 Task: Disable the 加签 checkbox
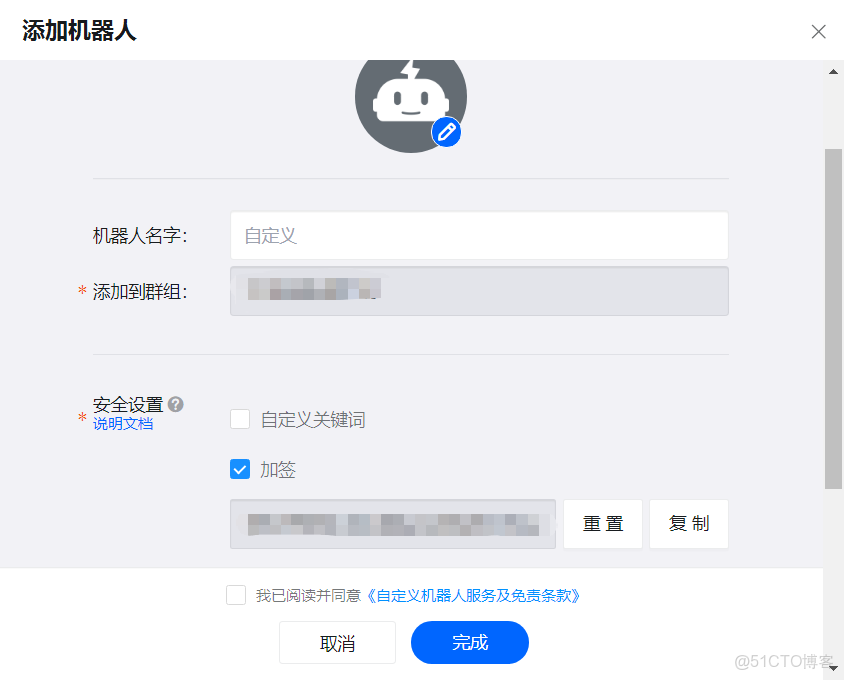coord(239,469)
